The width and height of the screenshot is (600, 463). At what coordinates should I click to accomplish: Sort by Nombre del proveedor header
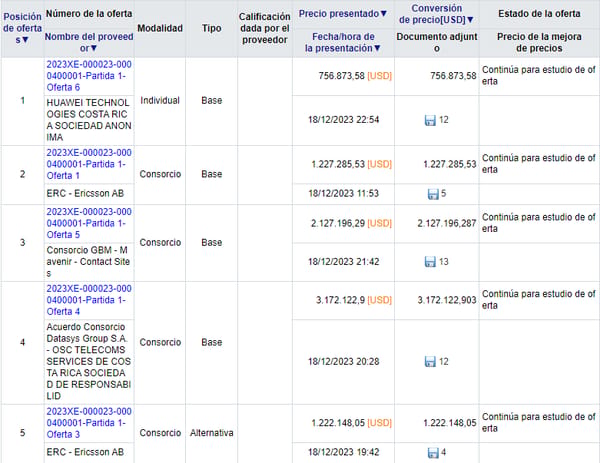click(89, 42)
